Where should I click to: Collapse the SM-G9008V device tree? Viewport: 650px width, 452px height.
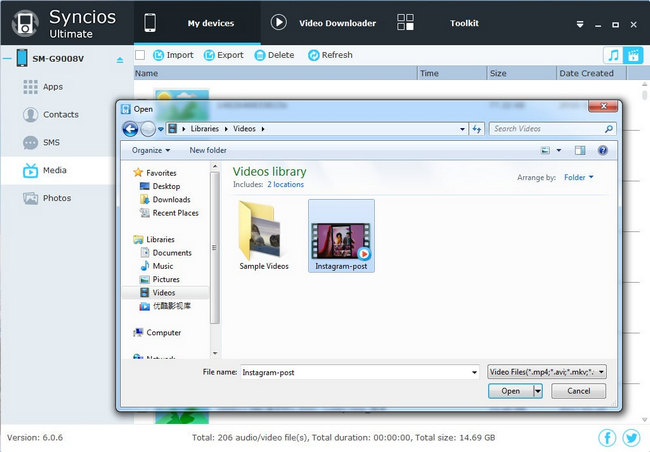(x=7, y=58)
